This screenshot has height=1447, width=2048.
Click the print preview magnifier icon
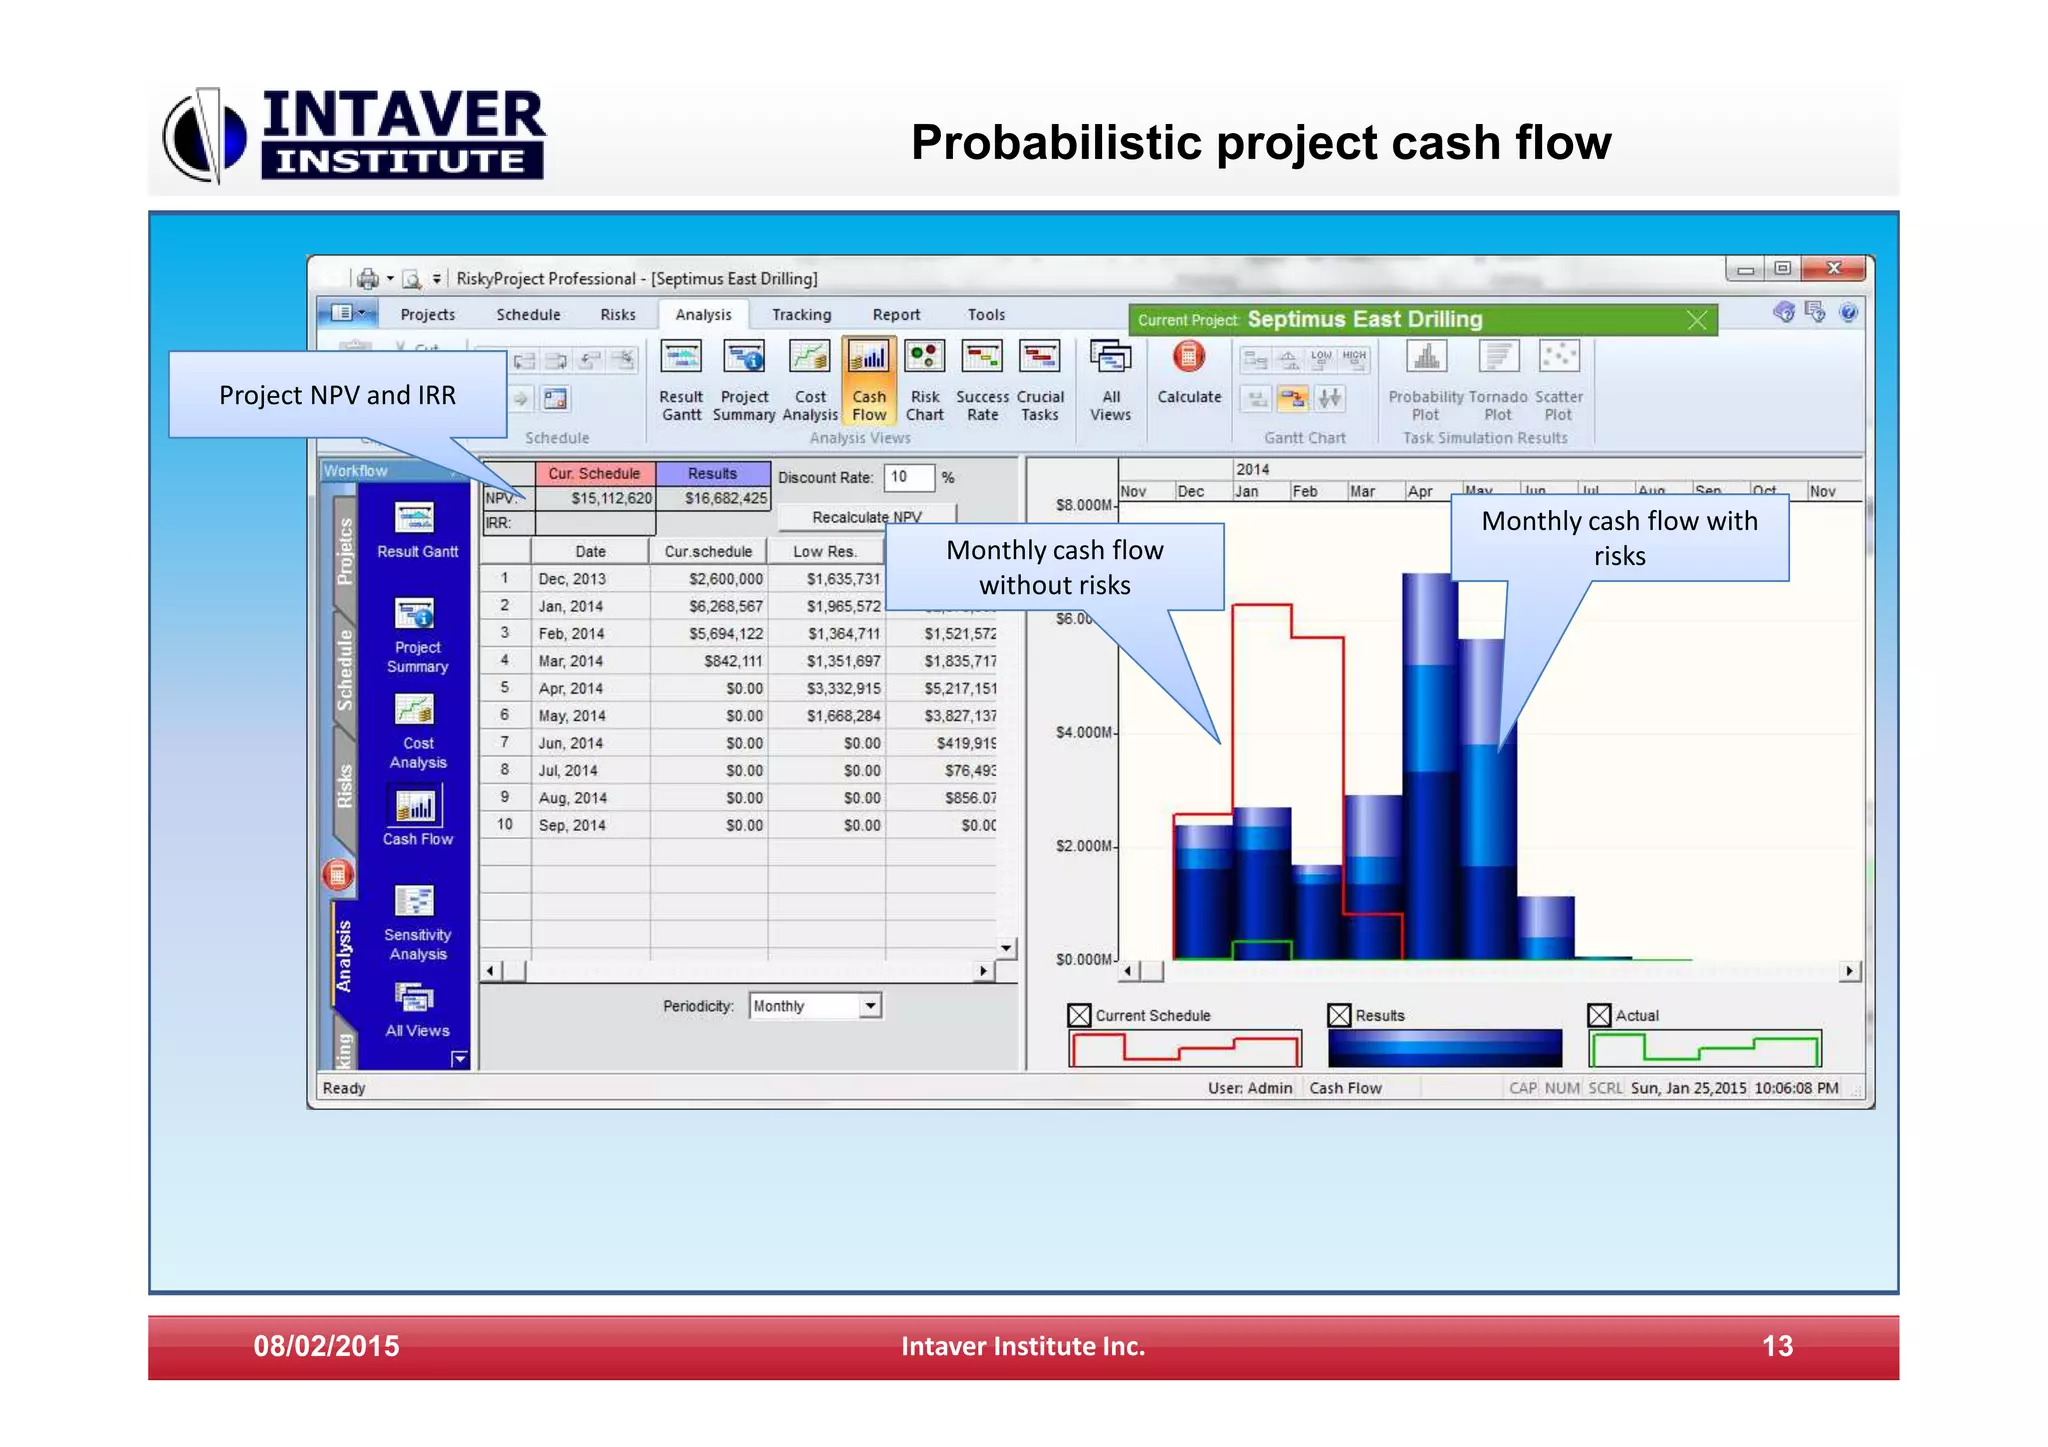tap(411, 278)
